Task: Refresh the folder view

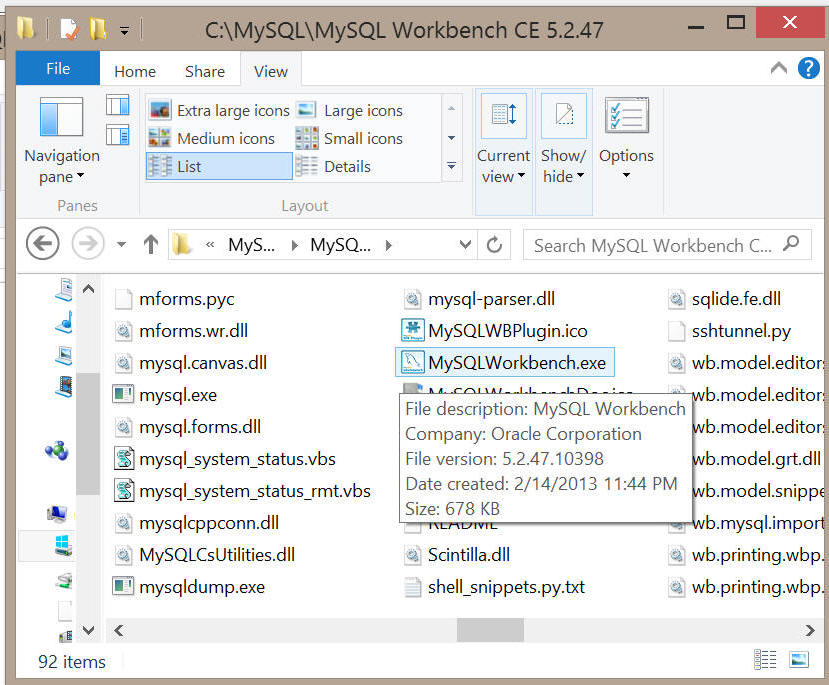Action: pyautogui.click(x=494, y=245)
